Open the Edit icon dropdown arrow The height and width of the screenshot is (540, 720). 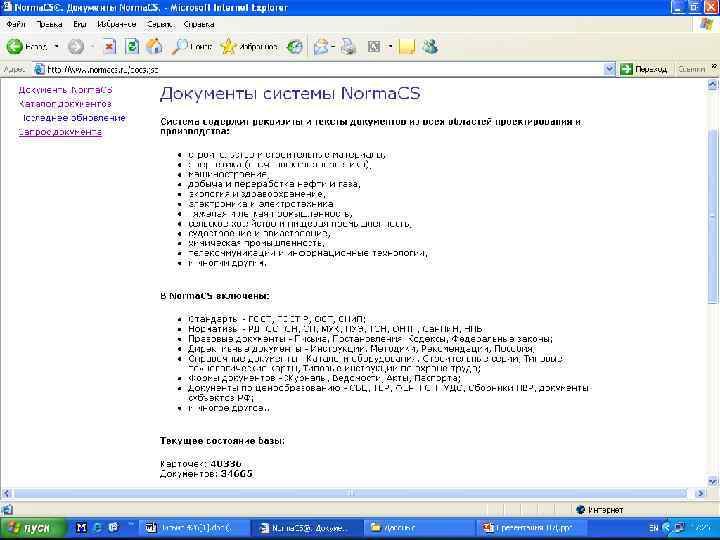pyautogui.click(x=390, y=46)
